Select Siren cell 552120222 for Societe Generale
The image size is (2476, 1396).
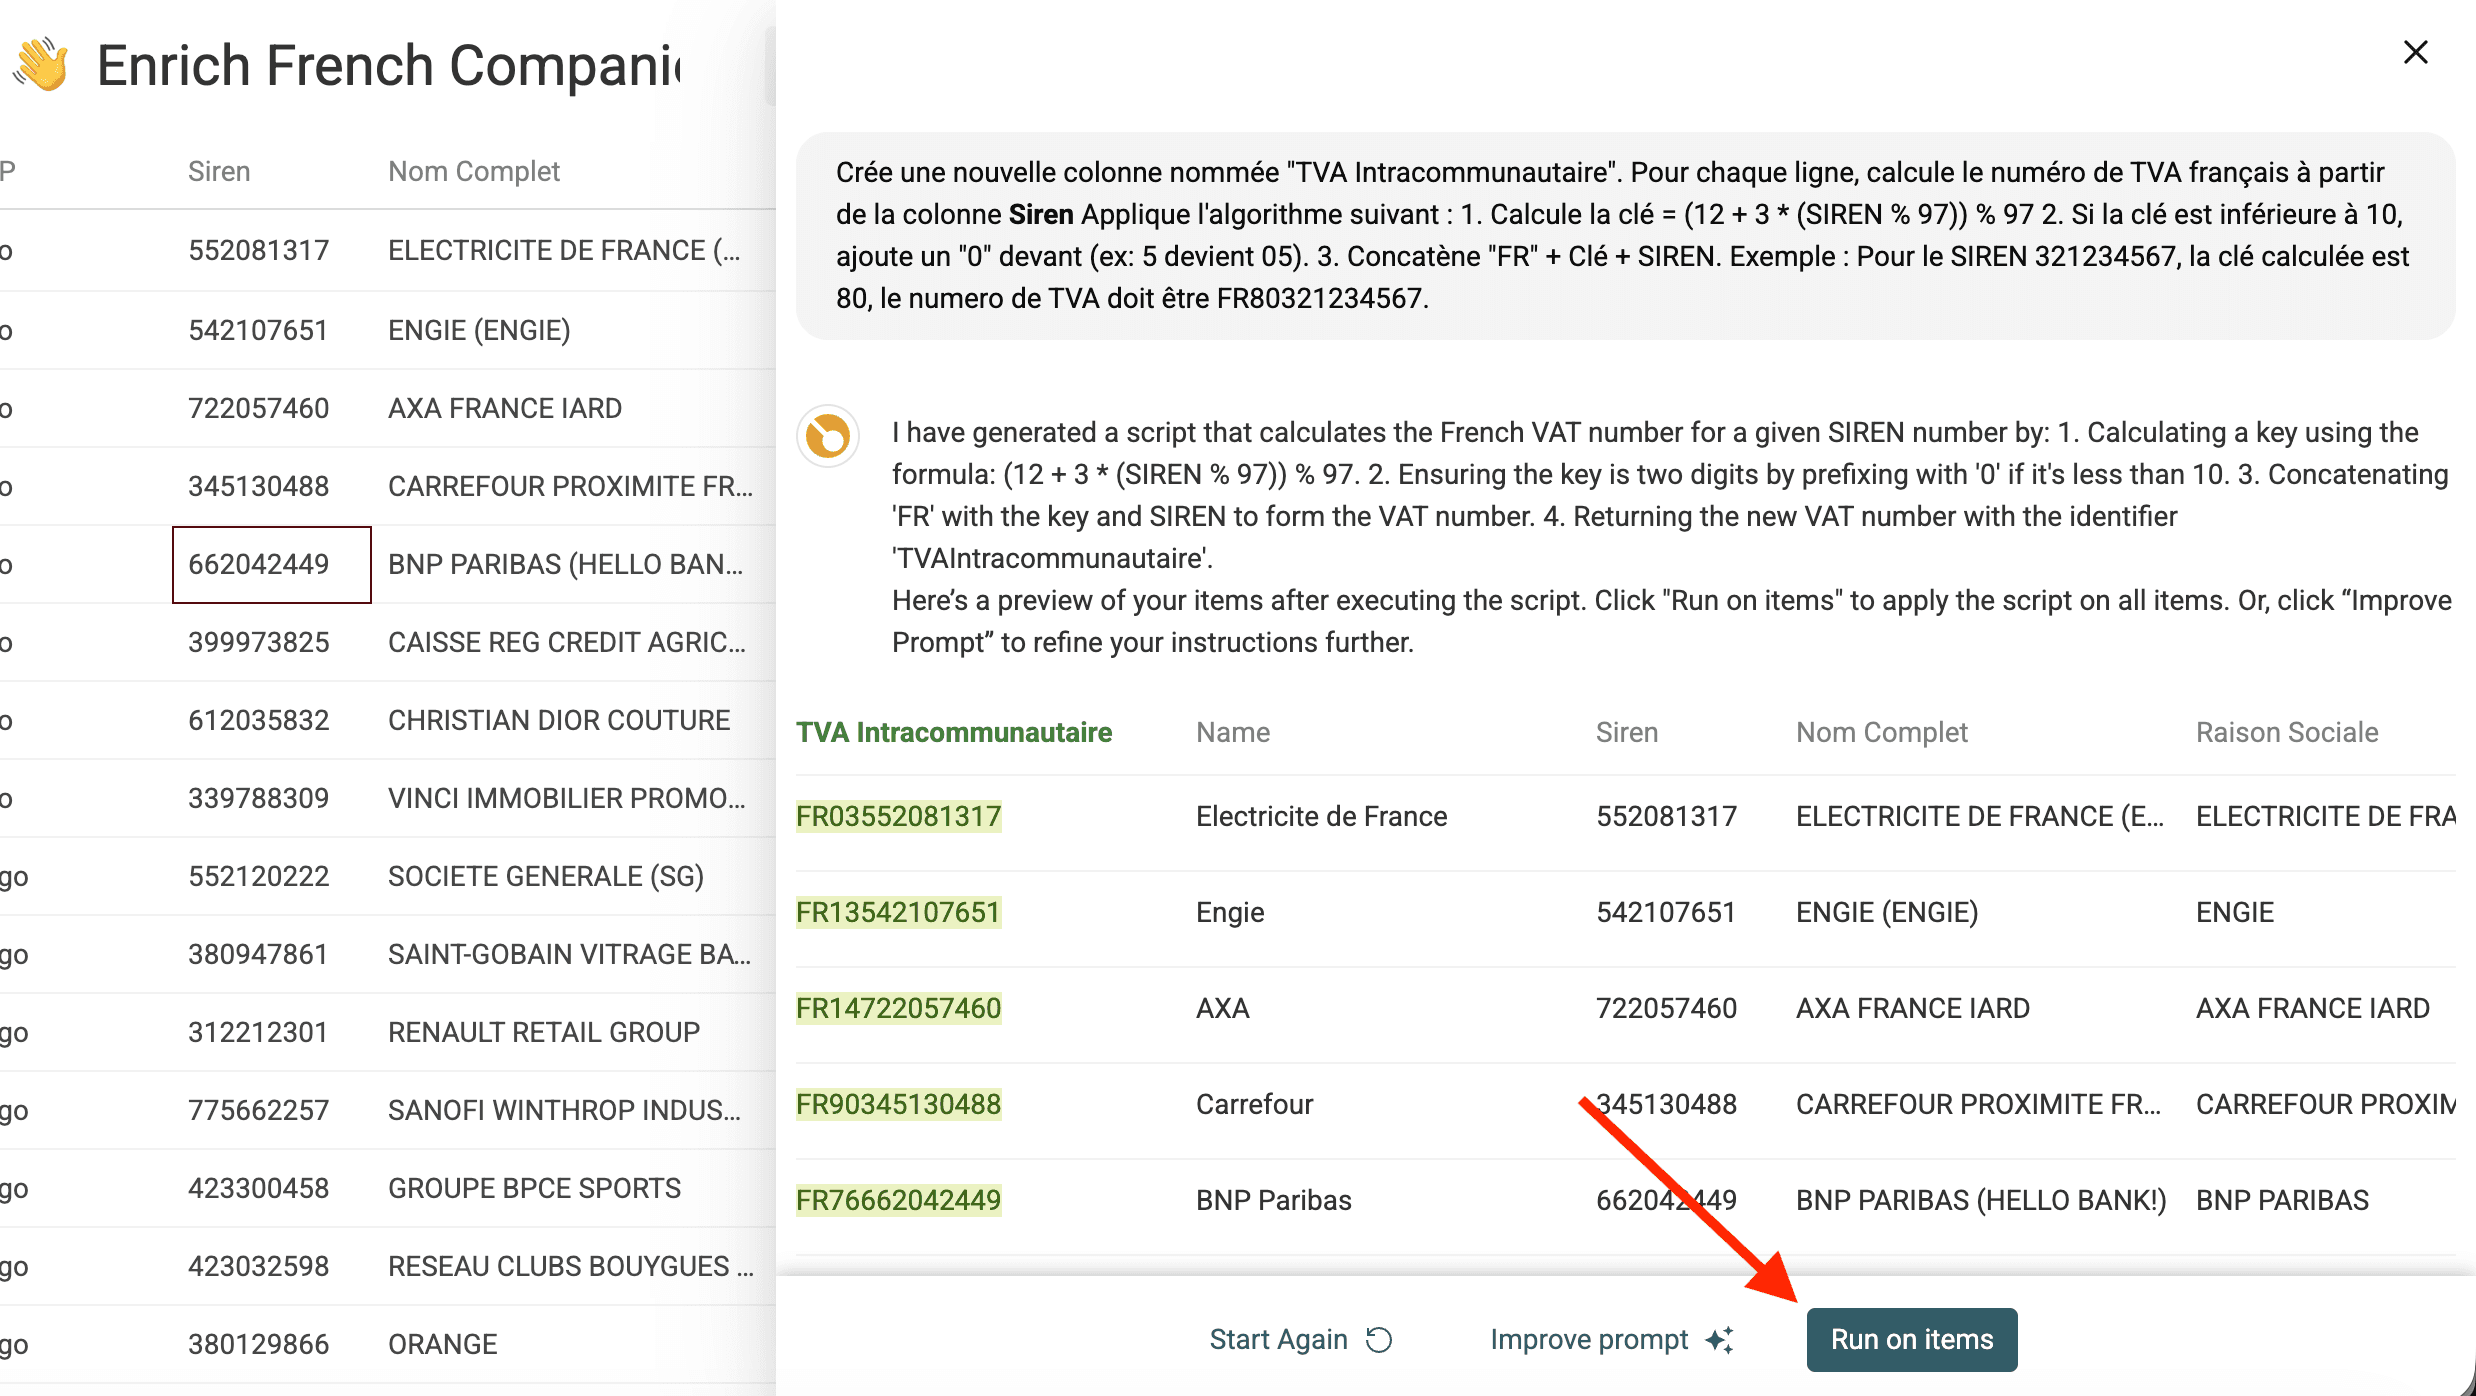click(258, 876)
